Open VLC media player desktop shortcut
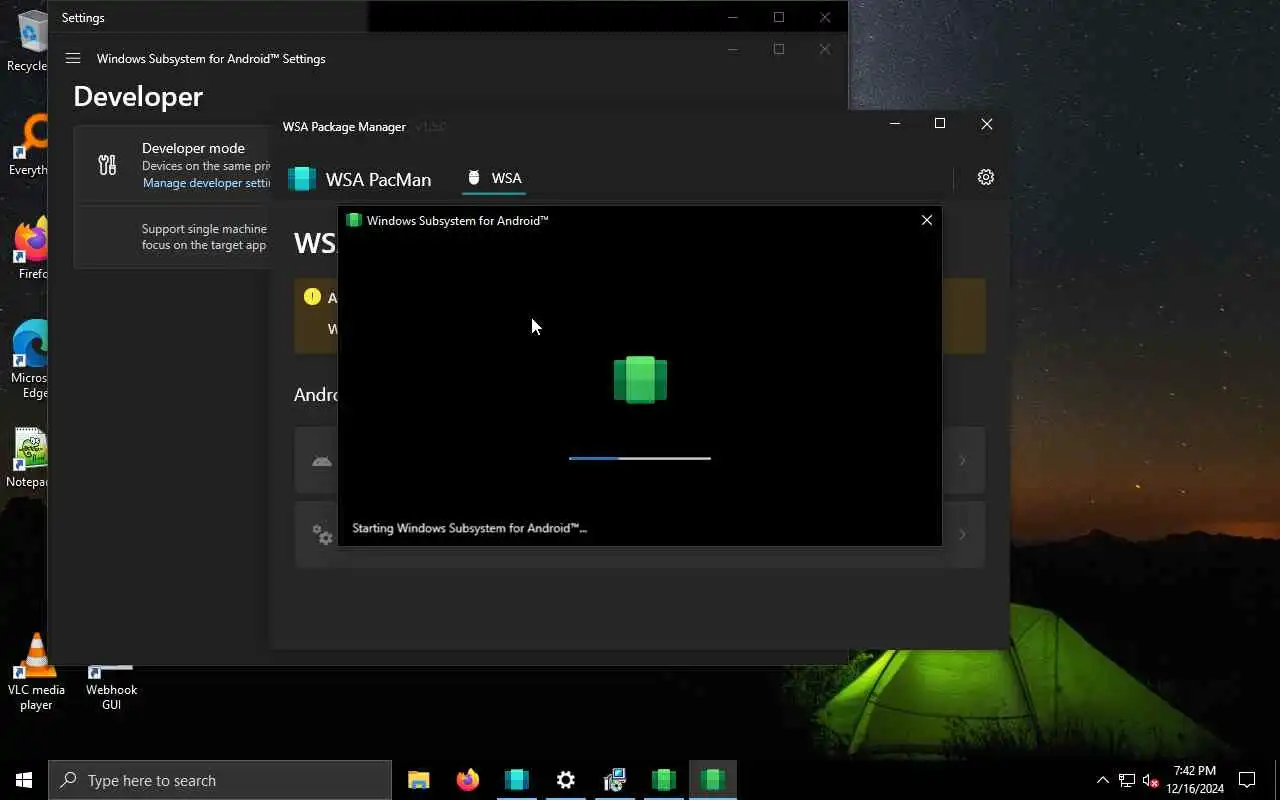Image resolution: width=1280 pixels, height=800 pixels. coord(36,672)
